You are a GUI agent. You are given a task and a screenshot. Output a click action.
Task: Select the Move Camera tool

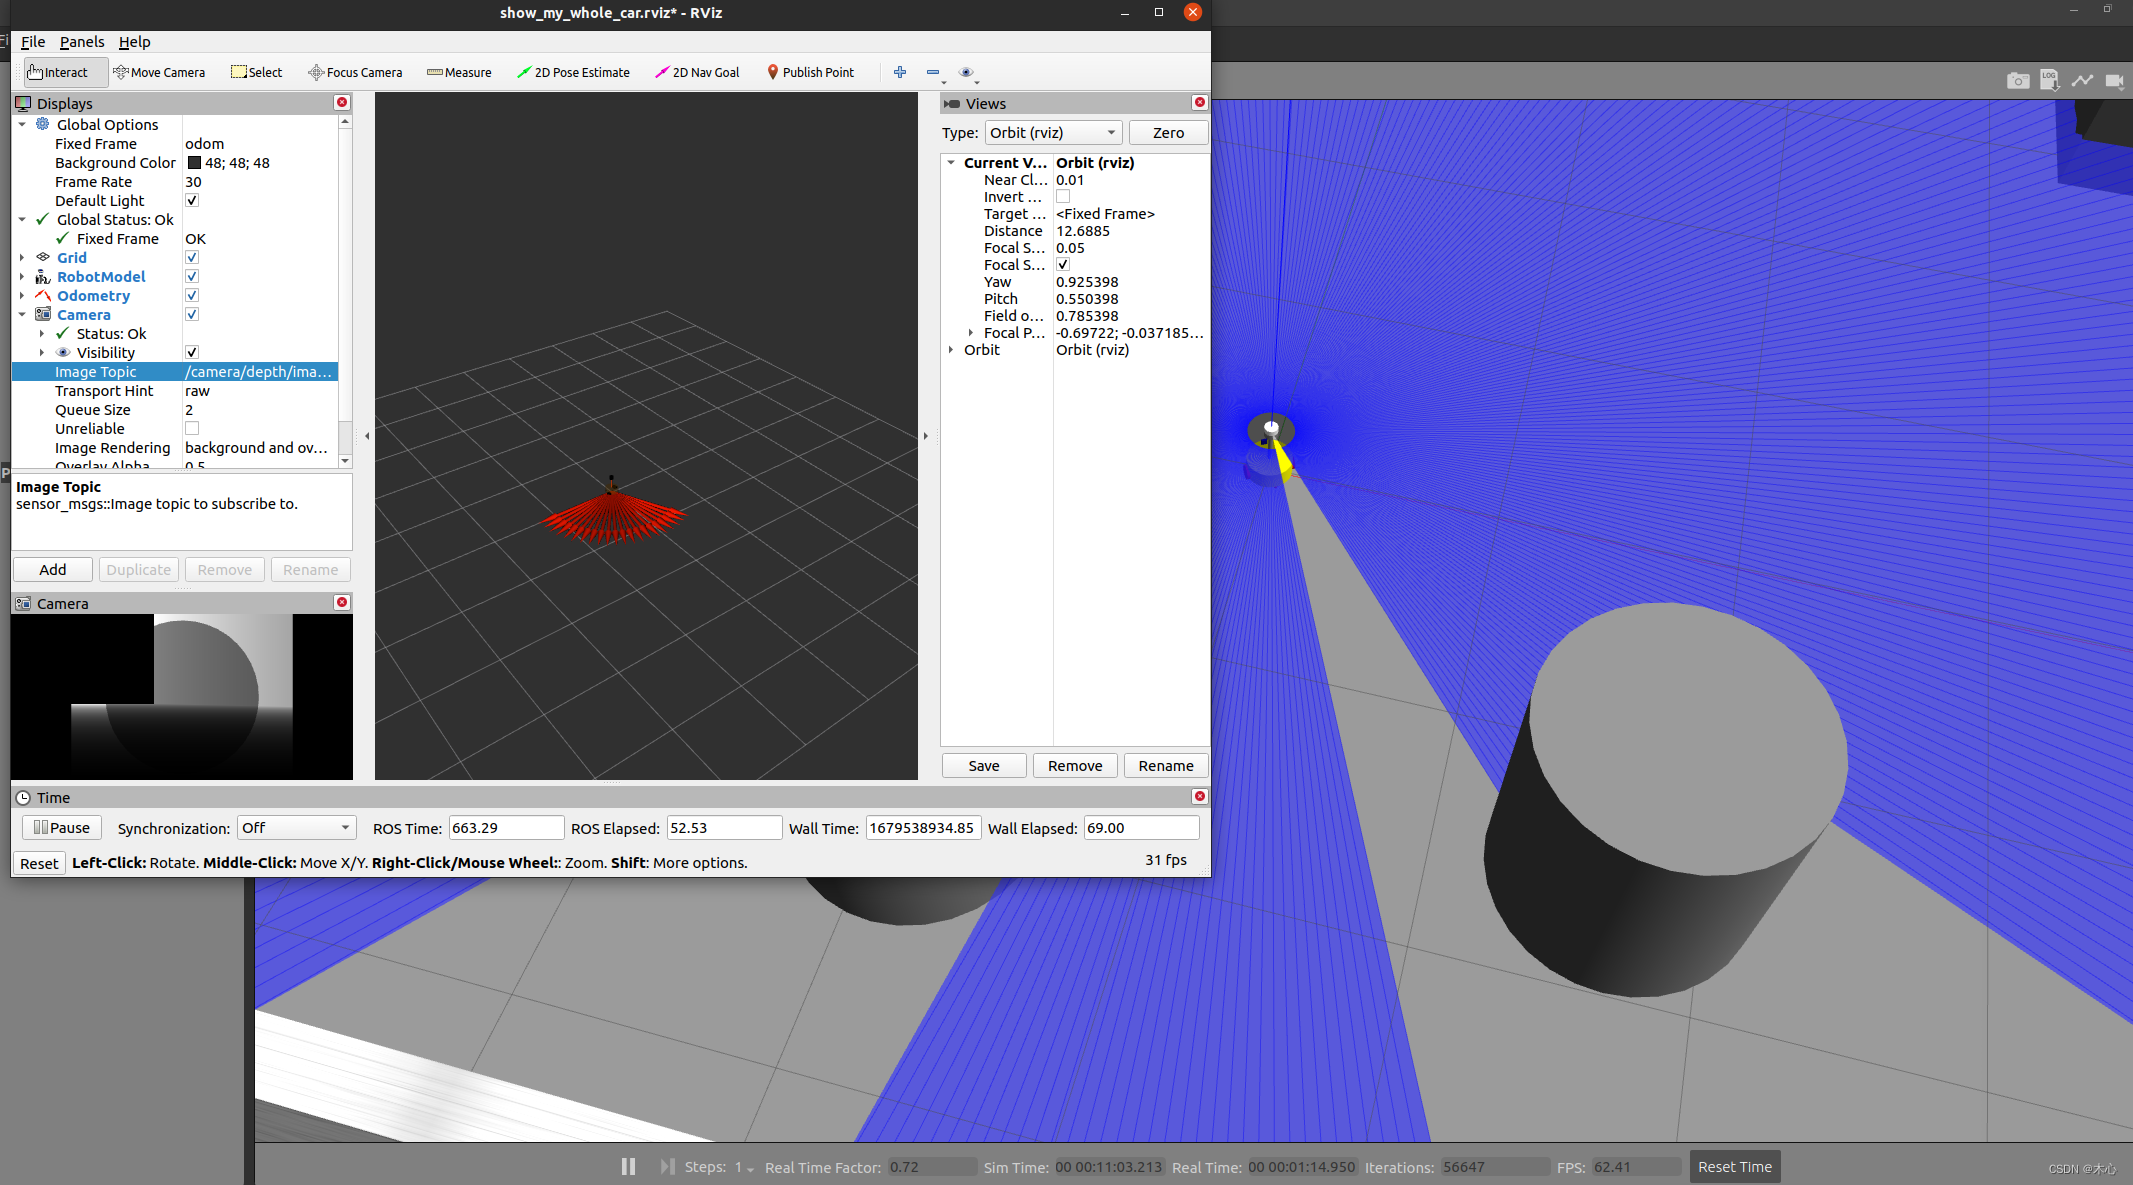click(x=159, y=72)
